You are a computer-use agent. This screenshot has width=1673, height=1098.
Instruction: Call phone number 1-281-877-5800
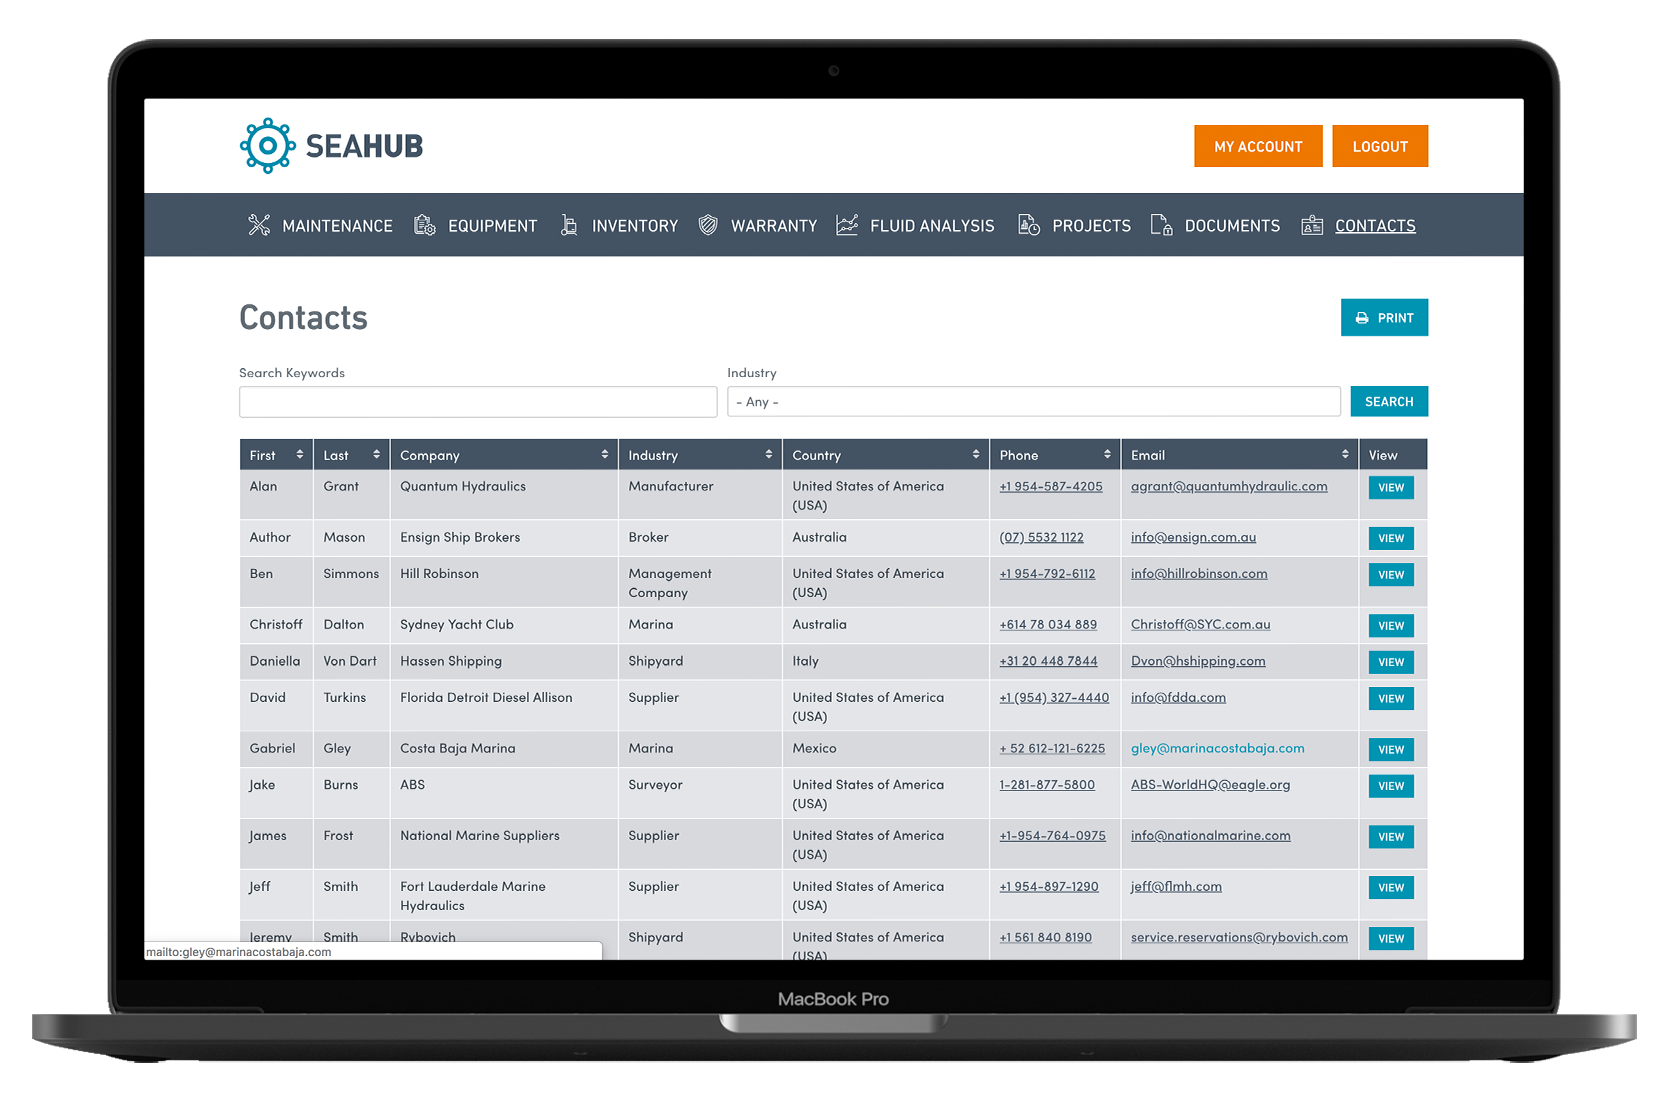tap(1047, 784)
